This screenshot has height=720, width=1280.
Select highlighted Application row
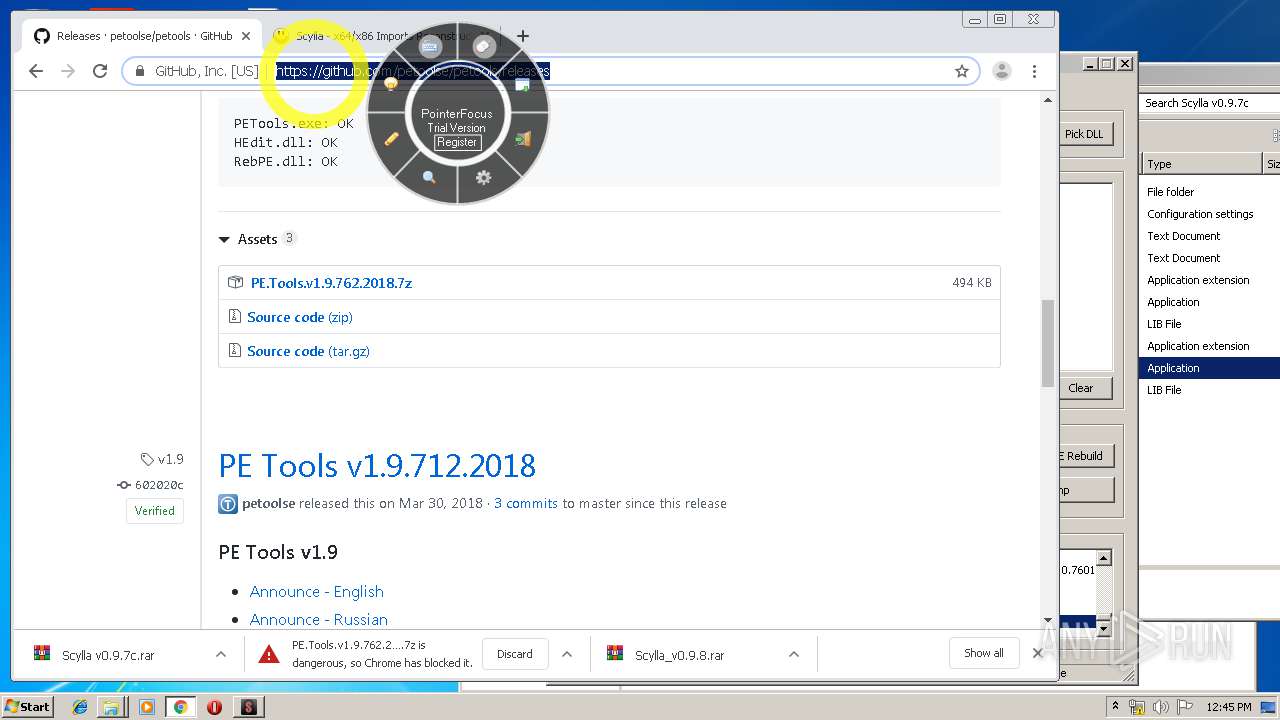point(1209,368)
